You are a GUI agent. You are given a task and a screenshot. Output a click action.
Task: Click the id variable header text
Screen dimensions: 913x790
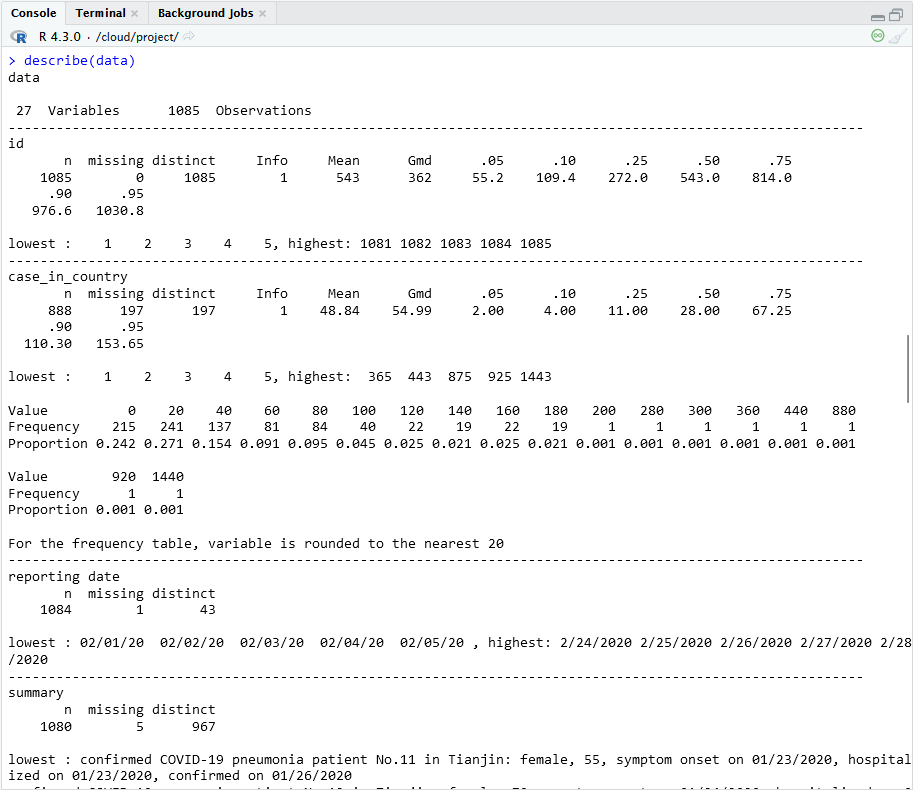click(x=17, y=143)
